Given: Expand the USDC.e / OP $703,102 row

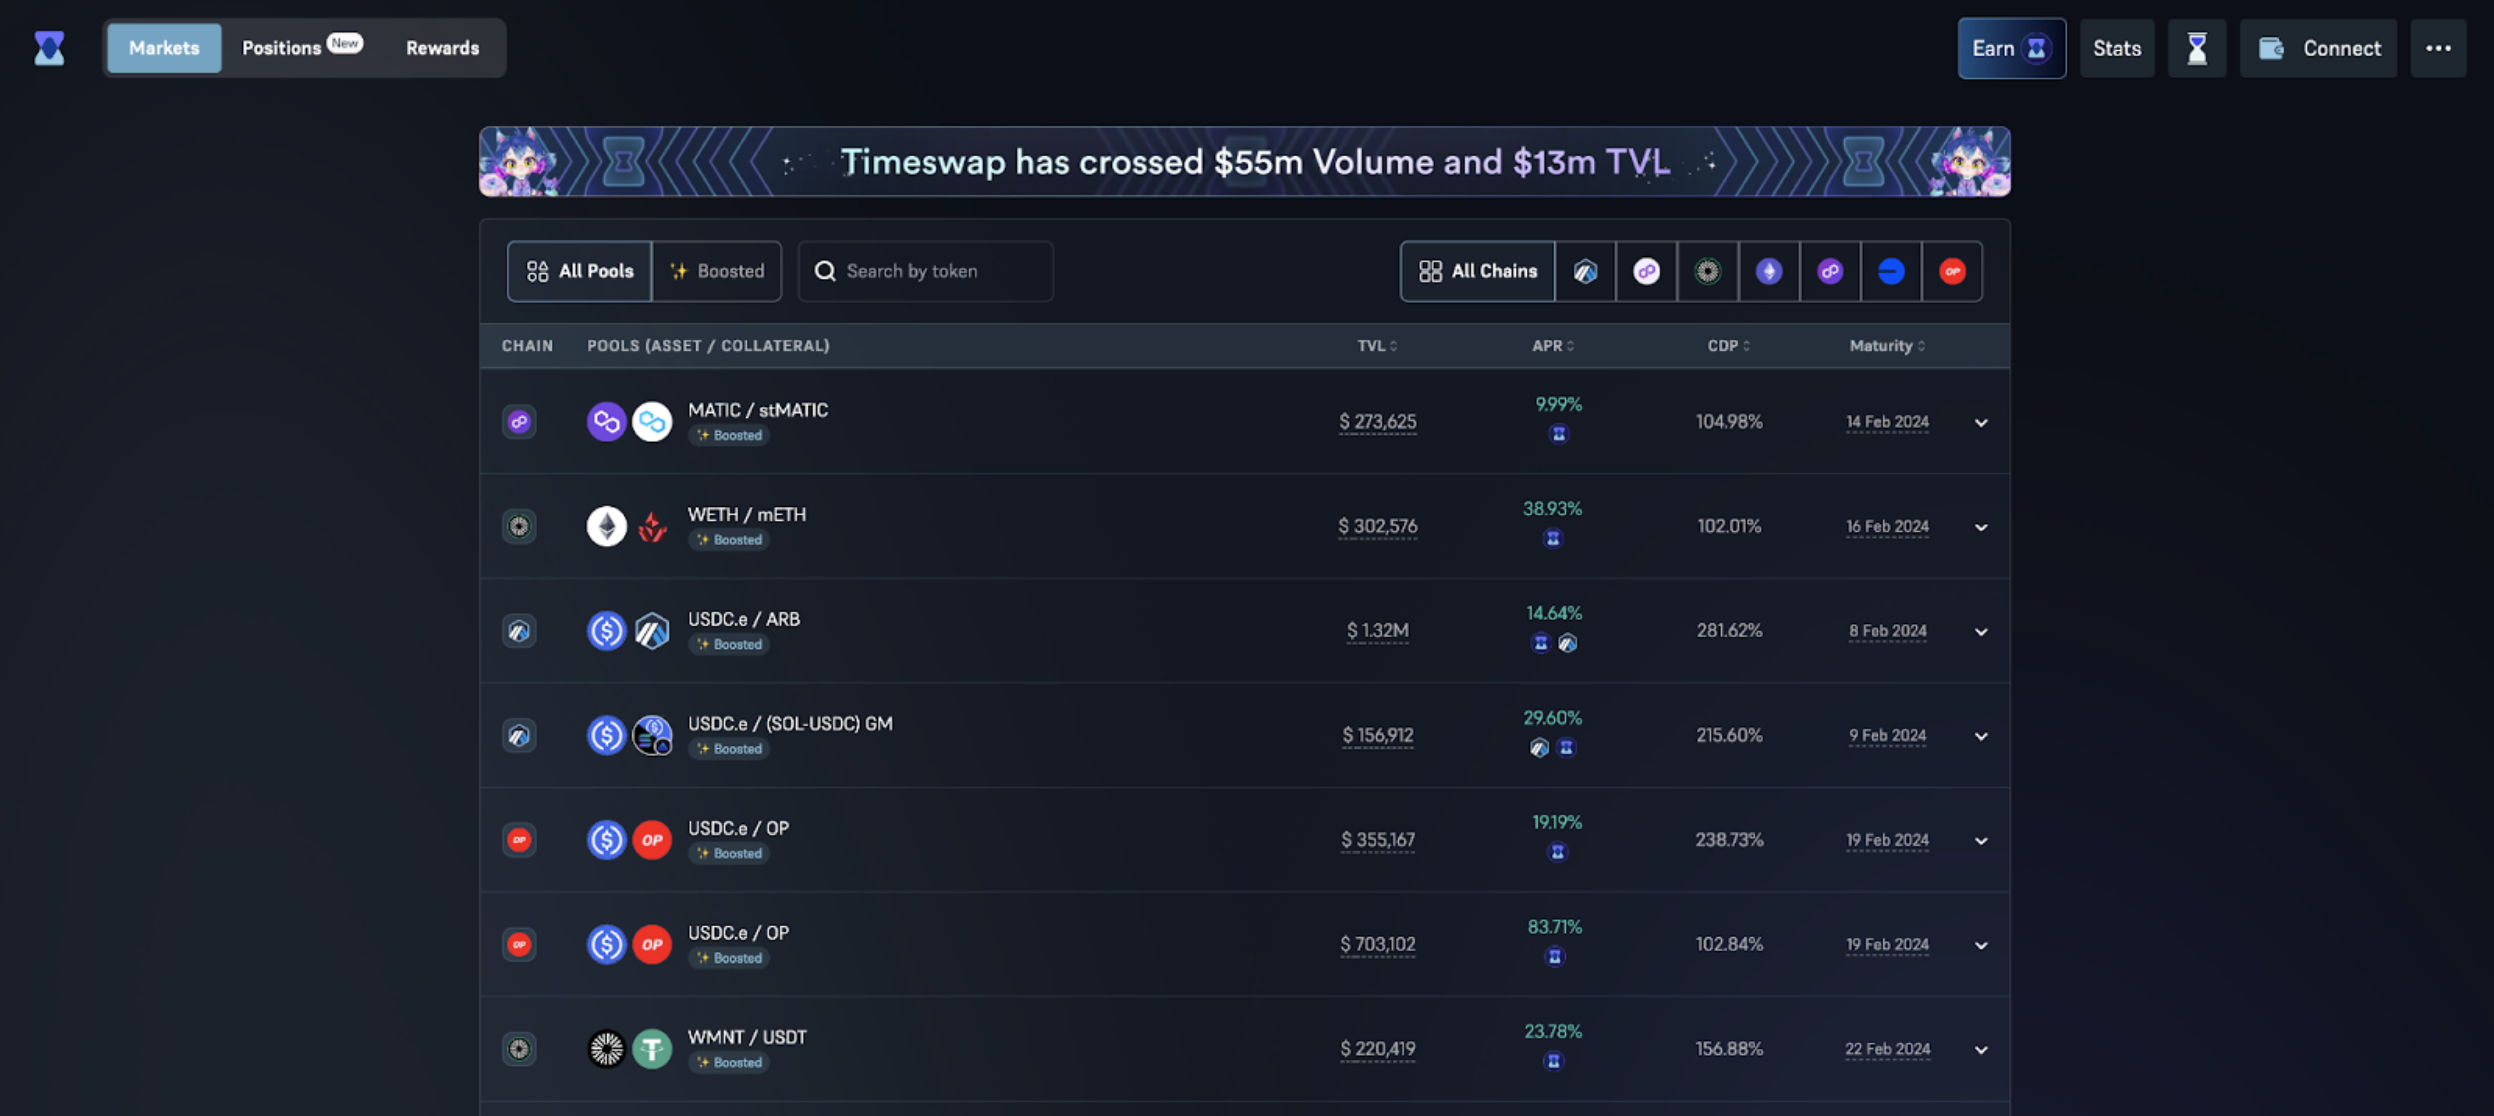Looking at the screenshot, I should pyautogui.click(x=1980, y=945).
